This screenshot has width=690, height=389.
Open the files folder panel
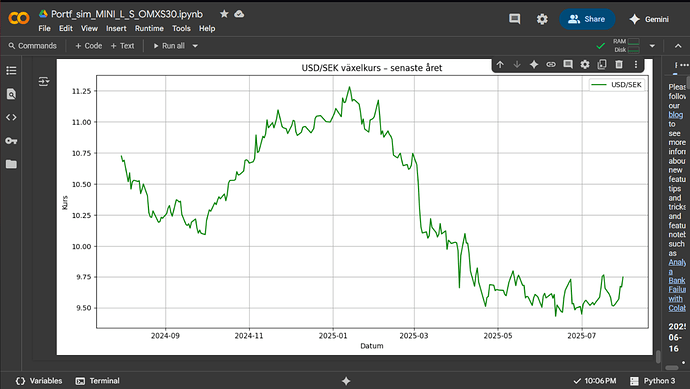coord(11,164)
